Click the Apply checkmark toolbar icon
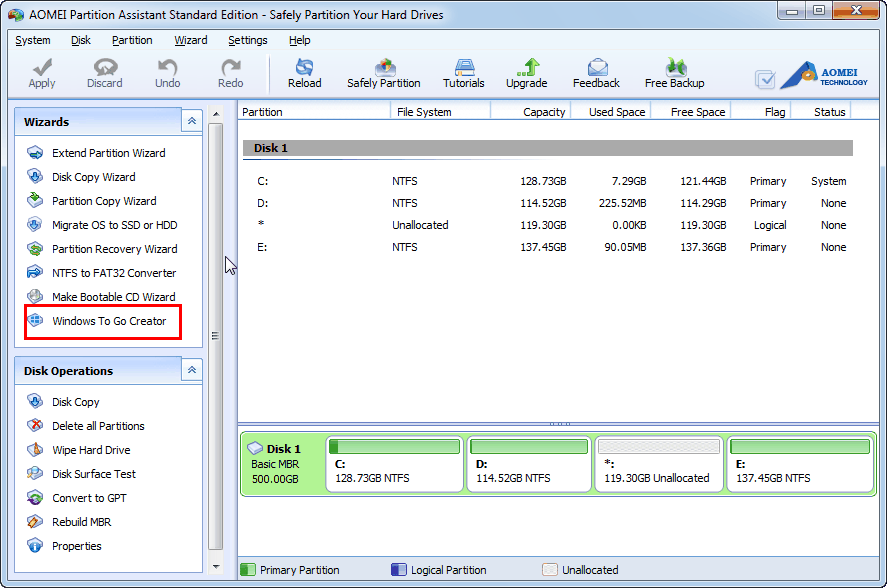Image resolution: width=887 pixels, height=588 pixels. 42,67
